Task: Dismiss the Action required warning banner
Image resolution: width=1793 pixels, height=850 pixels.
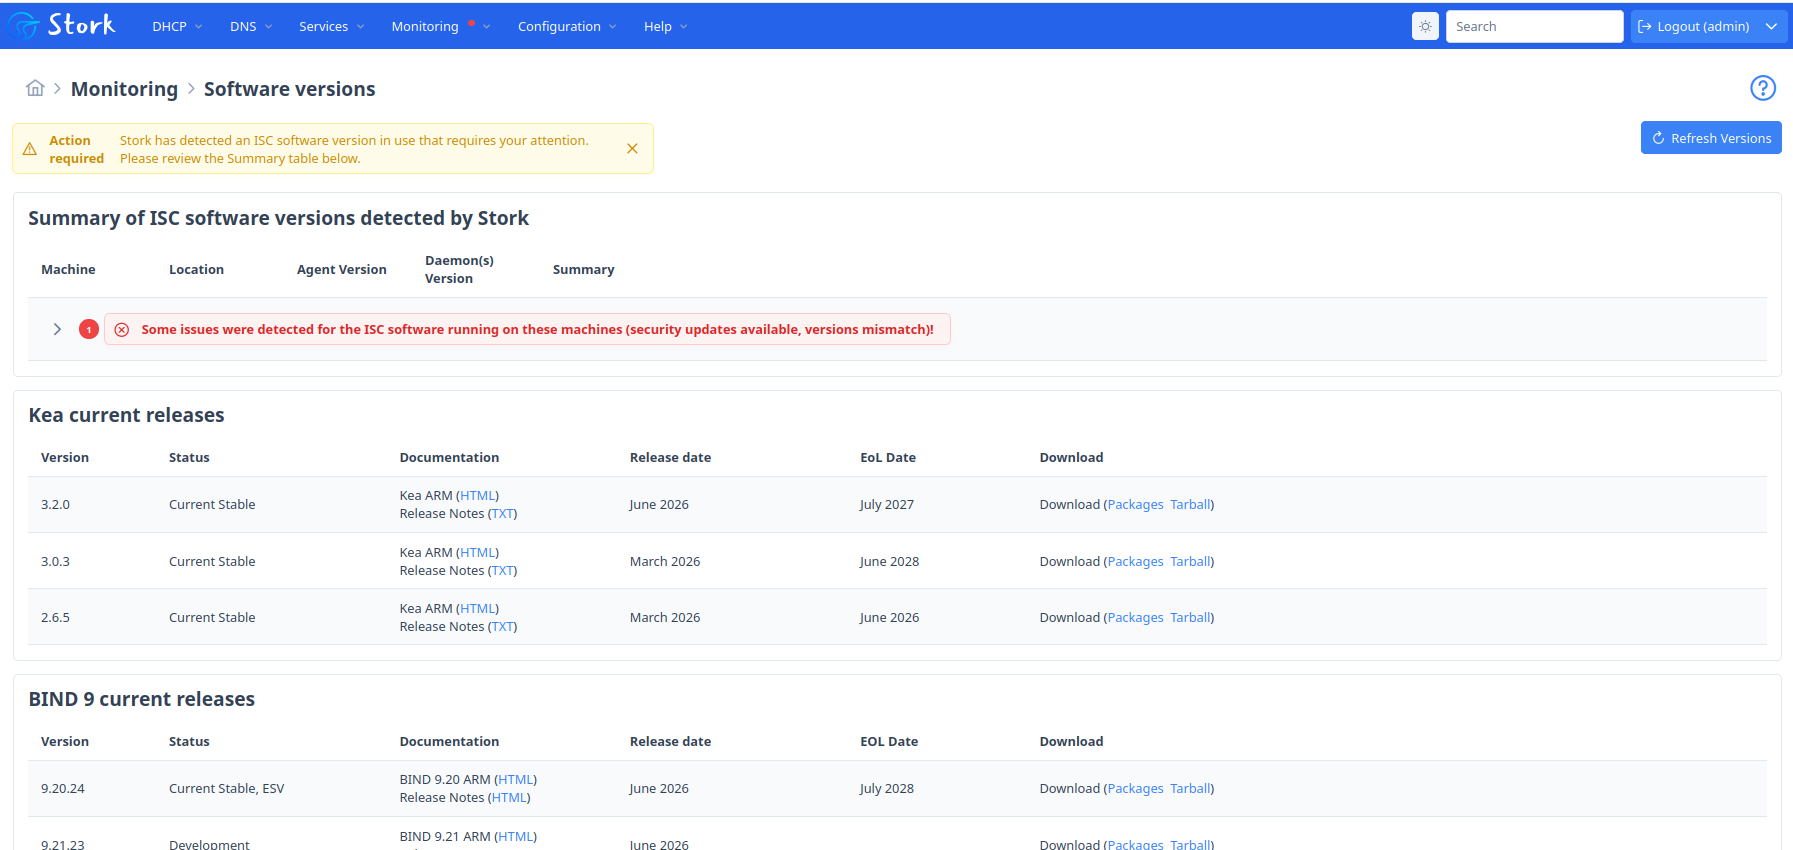Action: pos(632,149)
